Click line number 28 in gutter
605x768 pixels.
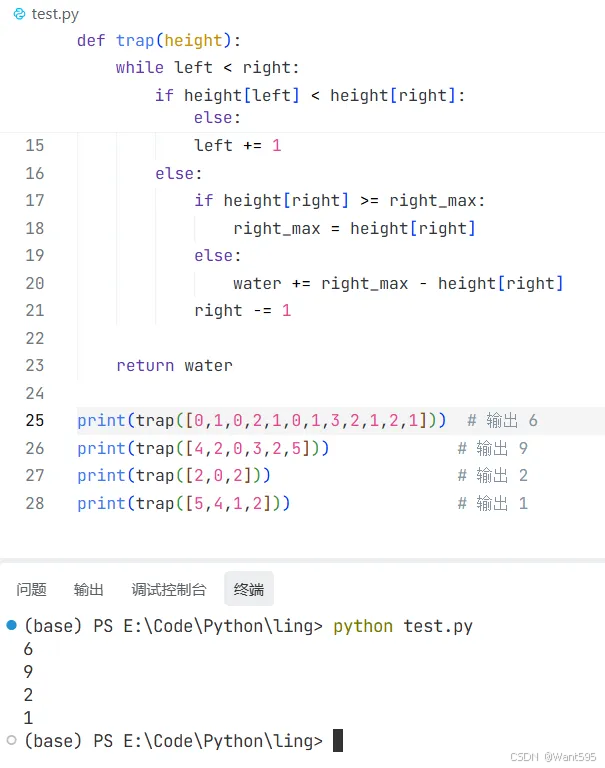pyautogui.click(x=35, y=503)
